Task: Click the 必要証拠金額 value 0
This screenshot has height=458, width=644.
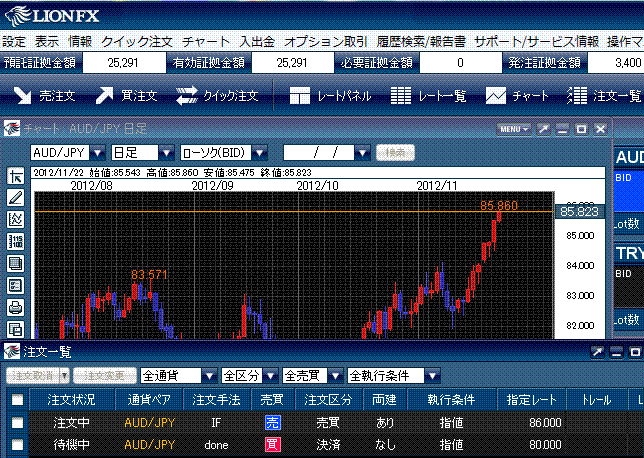Action: [x=460, y=63]
